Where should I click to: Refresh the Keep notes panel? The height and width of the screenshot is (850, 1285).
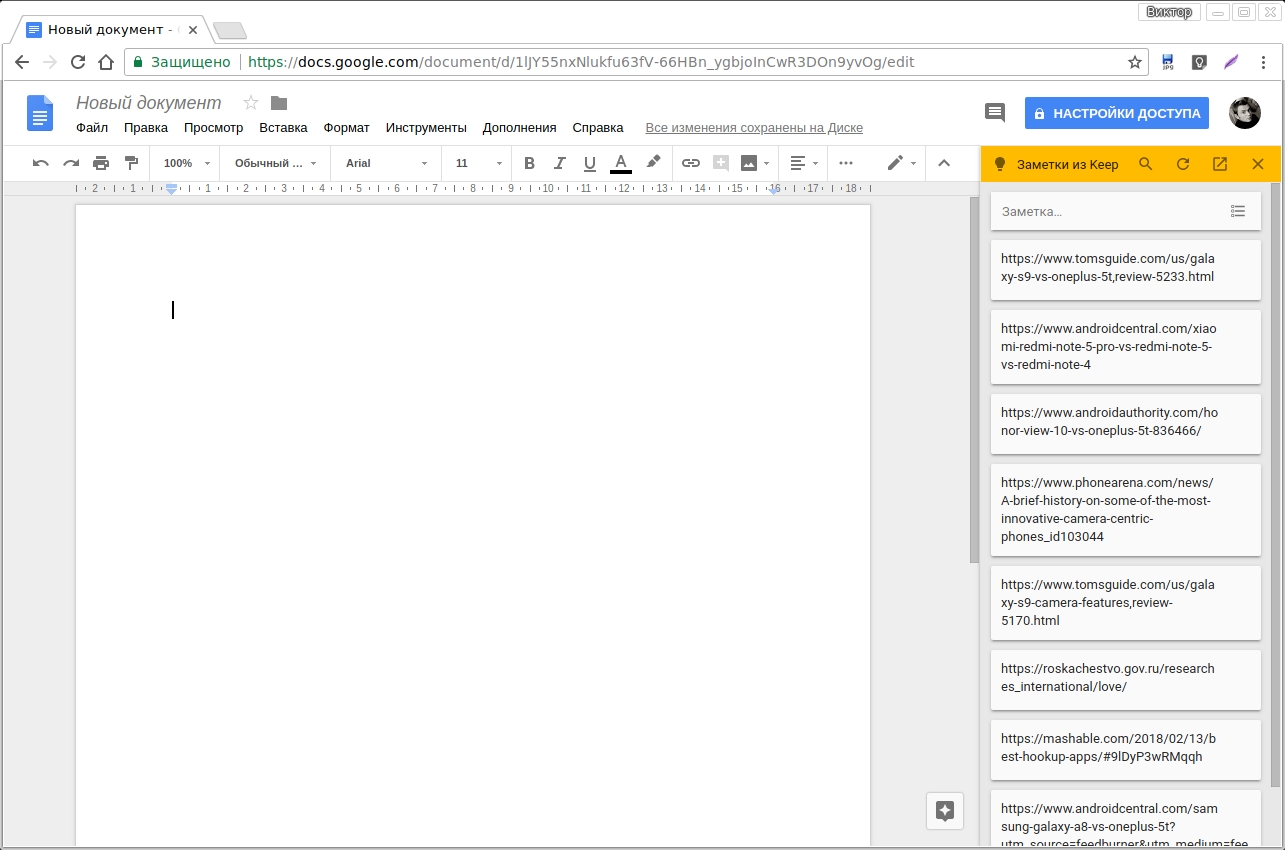[x=1183, y=164]
